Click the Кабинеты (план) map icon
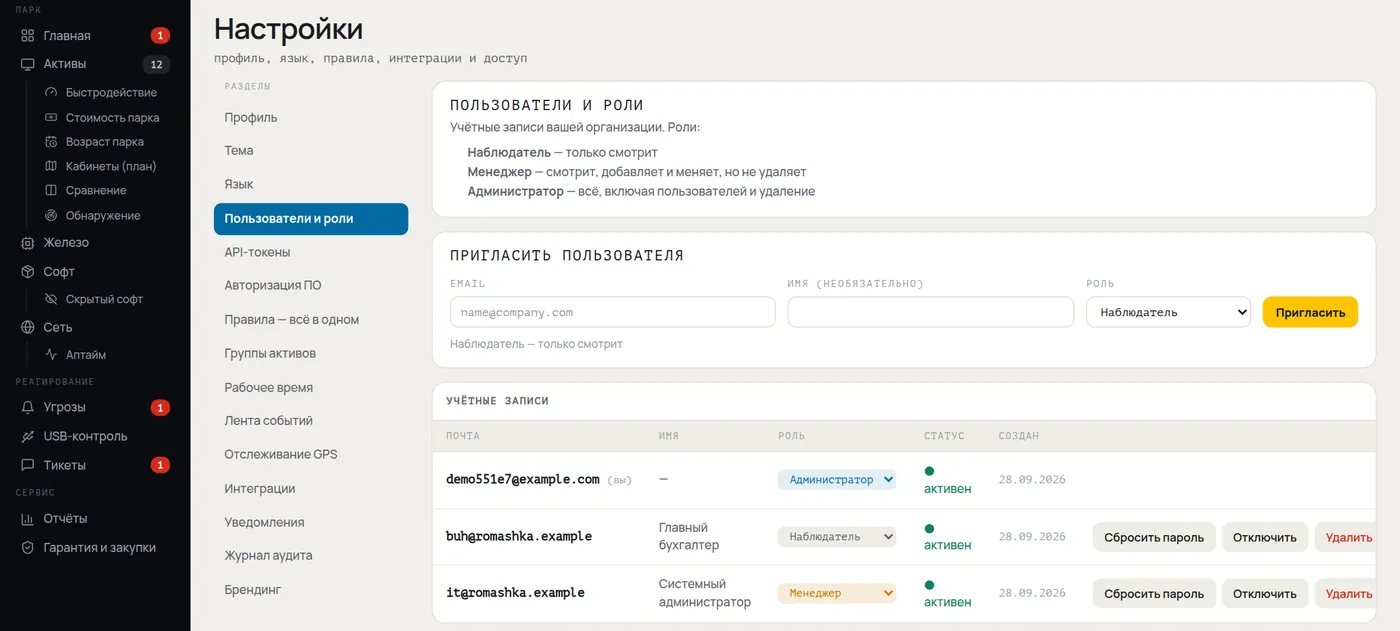The width and height of the screenshot is (1400, 631). (x=52, y=166)
